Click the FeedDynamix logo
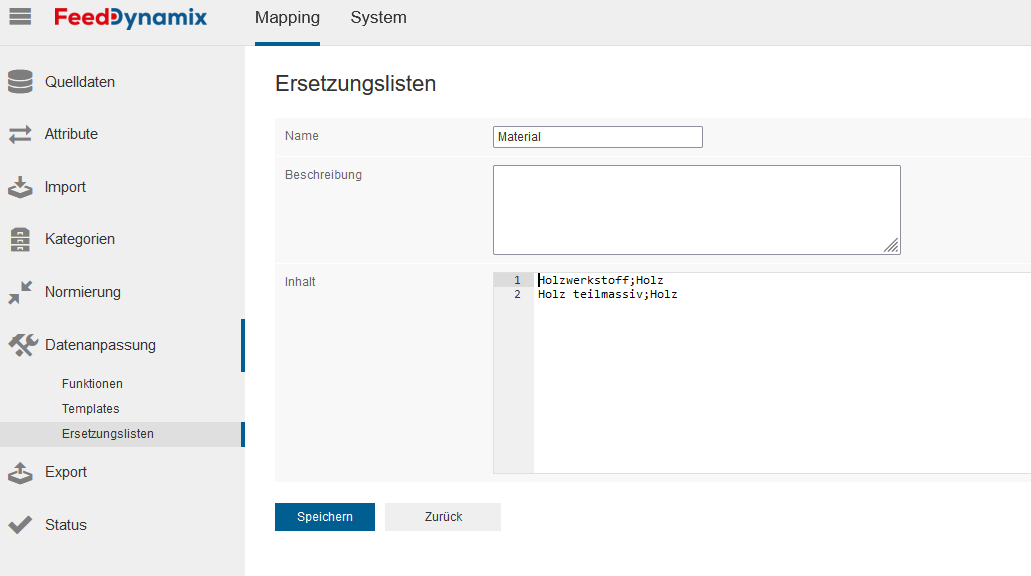The height and width of the screenshot is (576, 1031). (x=130, y=18)
